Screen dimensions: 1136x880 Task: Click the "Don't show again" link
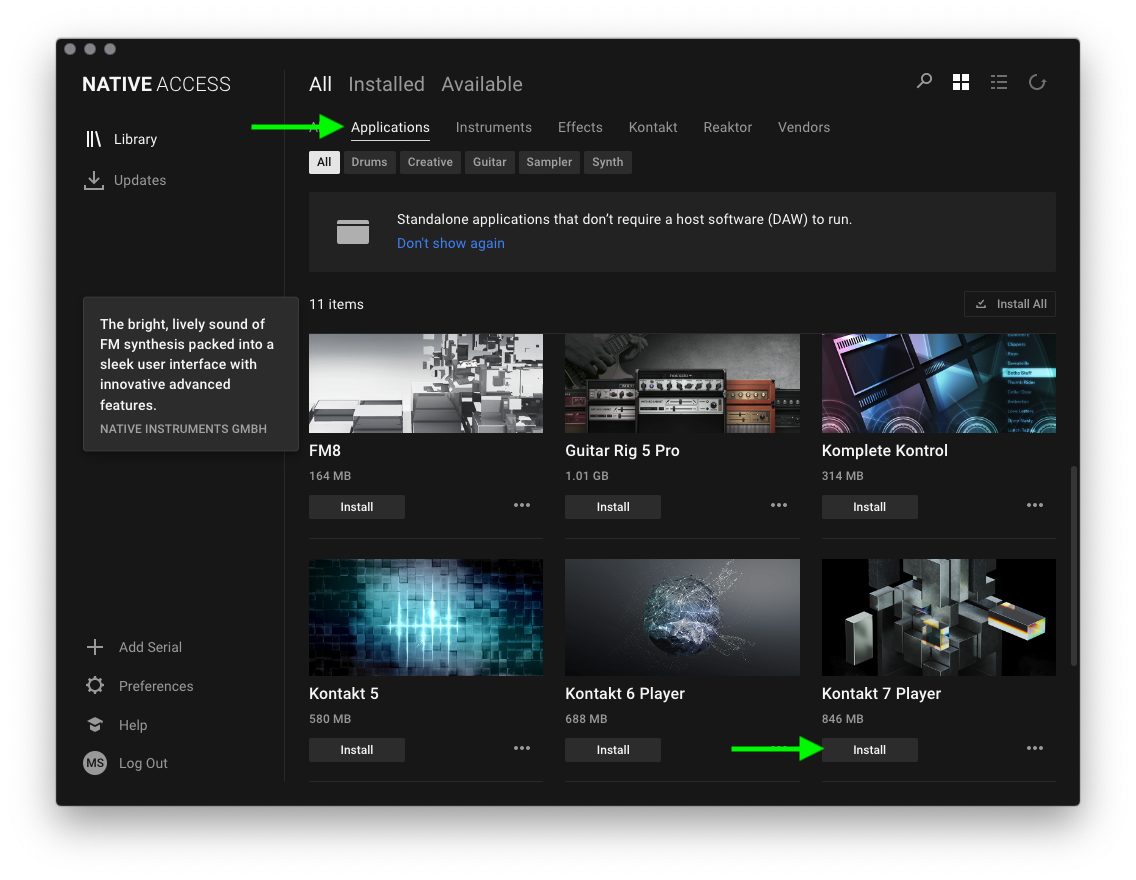(x=451, y=243)
